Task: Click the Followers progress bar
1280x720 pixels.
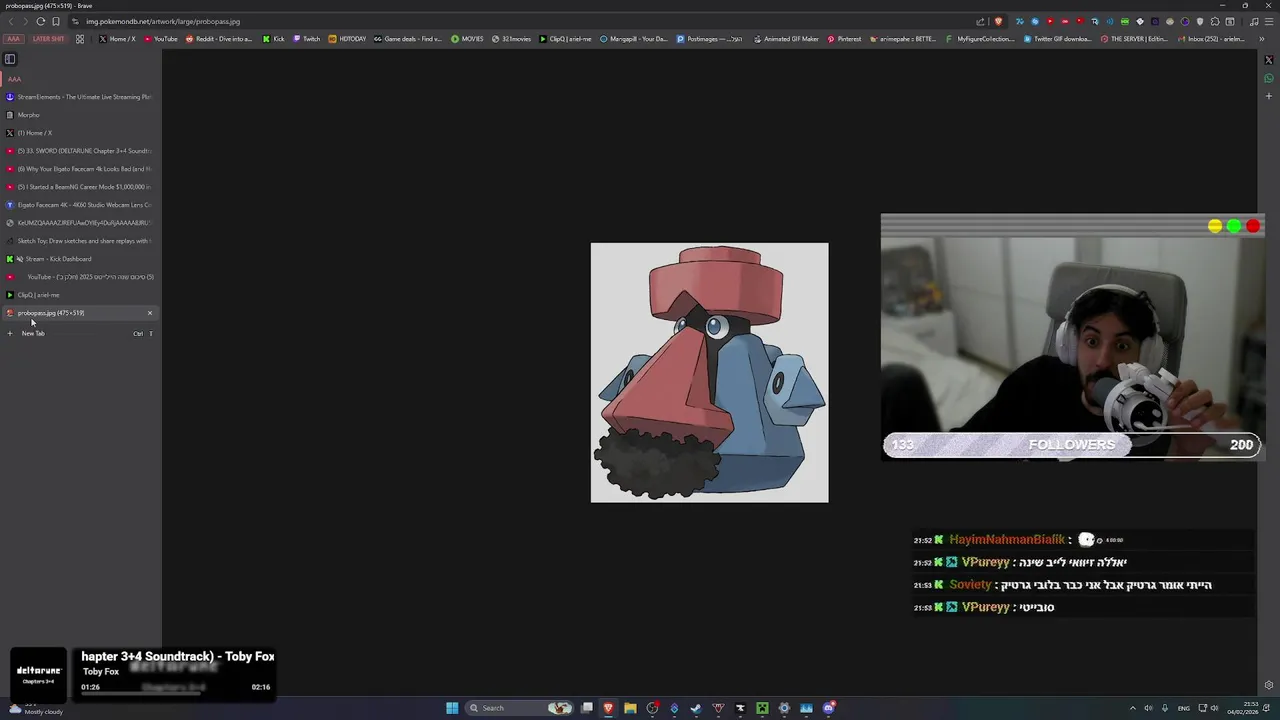Action: (1072, 445)
